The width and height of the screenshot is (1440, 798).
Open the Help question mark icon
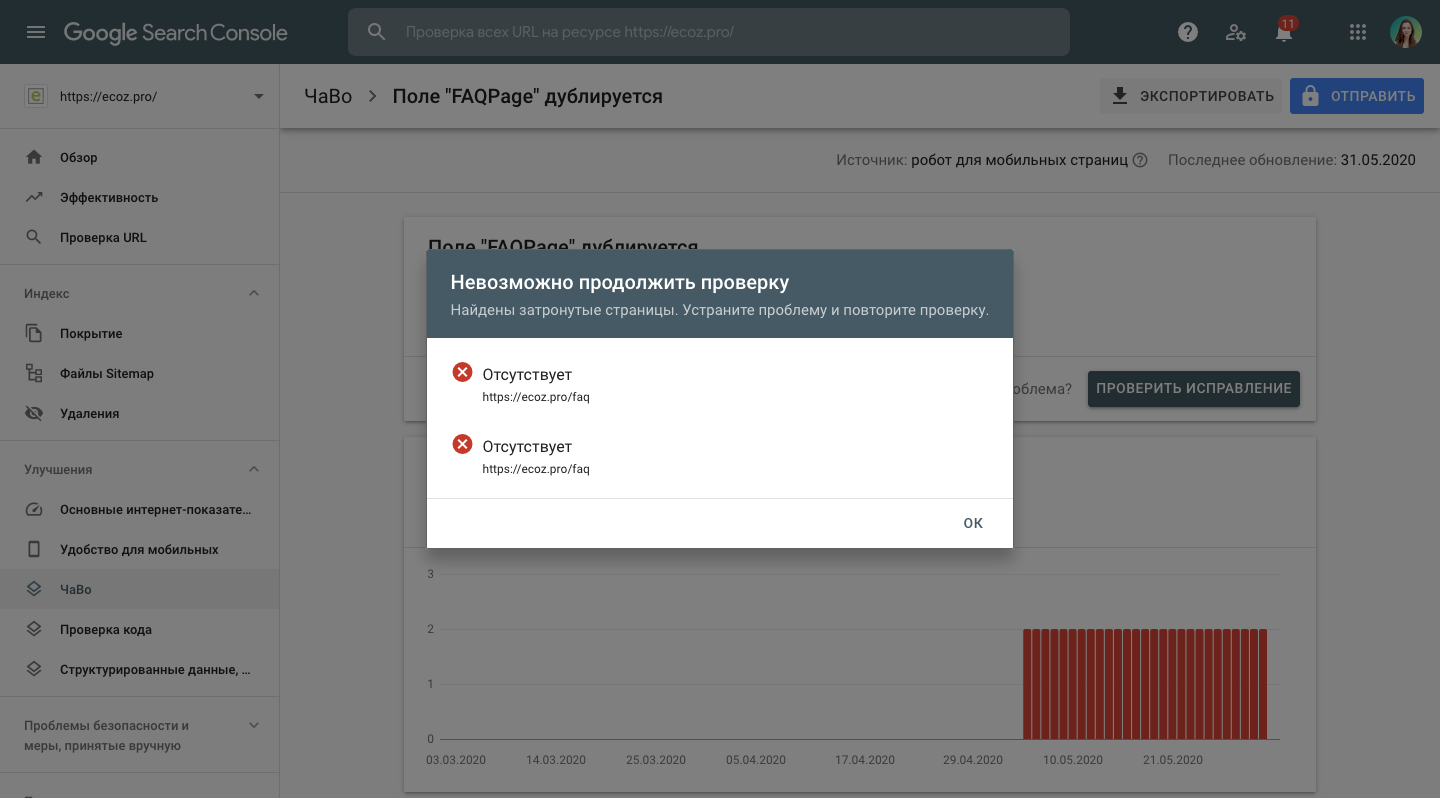pyautogui.click(x=1188, y=32)
